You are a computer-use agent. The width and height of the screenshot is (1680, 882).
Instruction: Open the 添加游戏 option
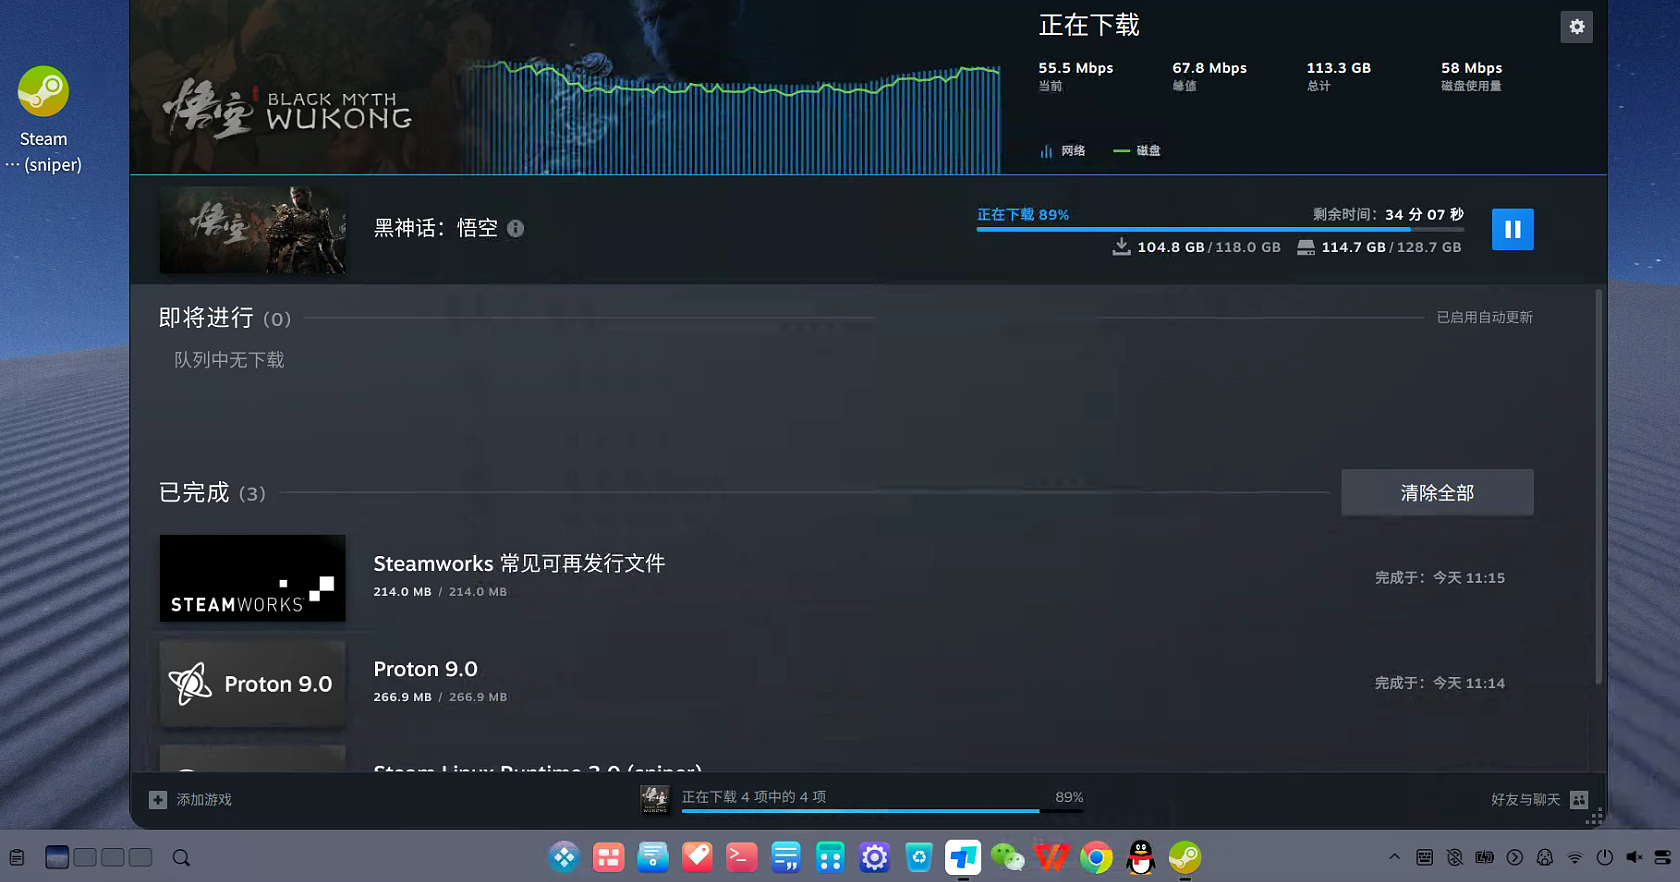click(204, 800)
